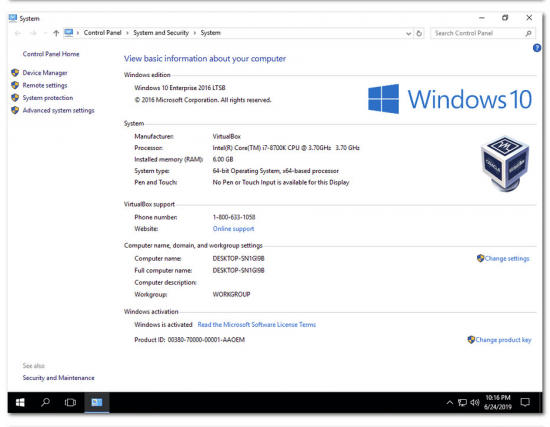Screen dimensions: 550x427
Task: Open taskbar Search magnifier
Action: point(45,402)
